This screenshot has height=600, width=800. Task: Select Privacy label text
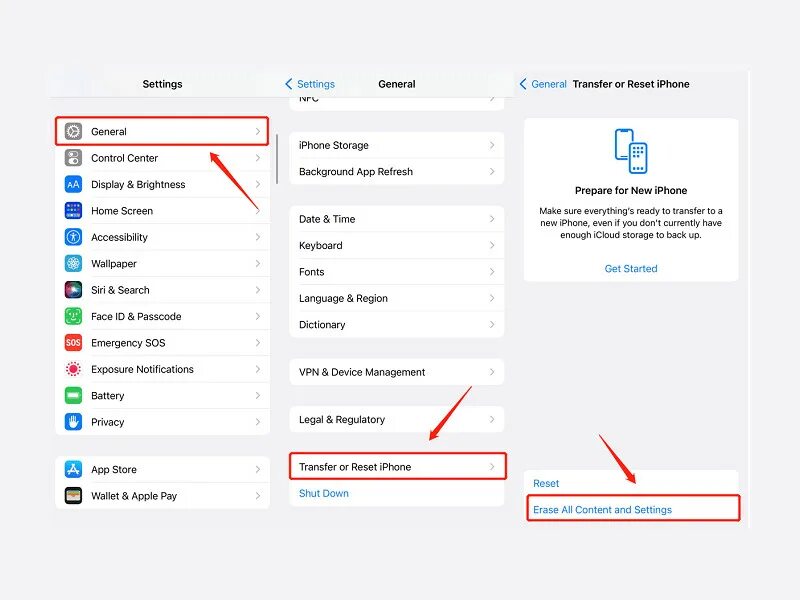[x=108, y=422]
